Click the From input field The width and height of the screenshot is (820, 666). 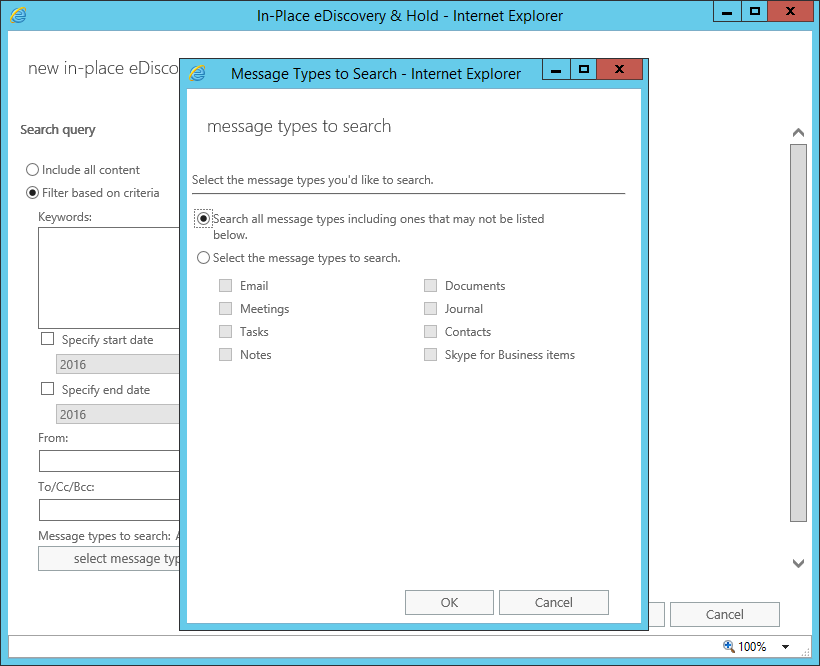pyautogui.click(x=109, y=461)
